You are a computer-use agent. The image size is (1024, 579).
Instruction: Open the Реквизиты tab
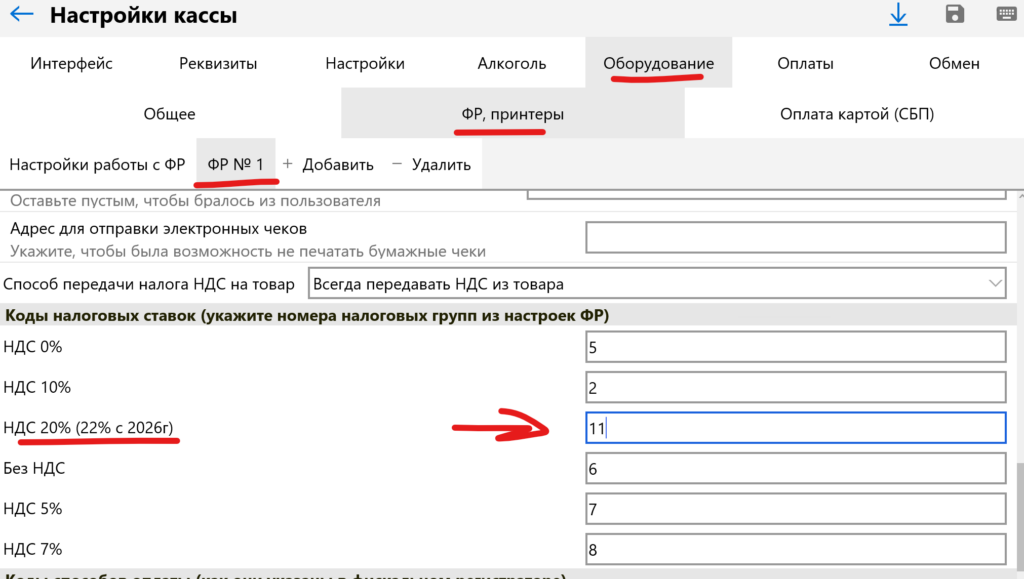point(218,63)
